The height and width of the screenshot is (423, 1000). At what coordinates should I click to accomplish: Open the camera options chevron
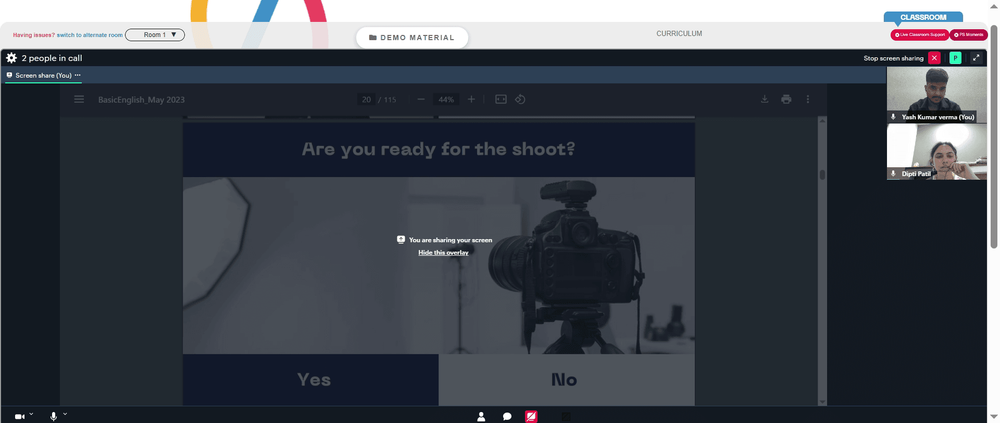31,415
